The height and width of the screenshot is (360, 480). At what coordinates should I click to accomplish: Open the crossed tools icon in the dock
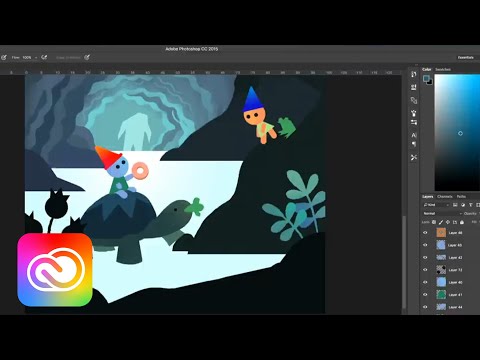(414, 157)
